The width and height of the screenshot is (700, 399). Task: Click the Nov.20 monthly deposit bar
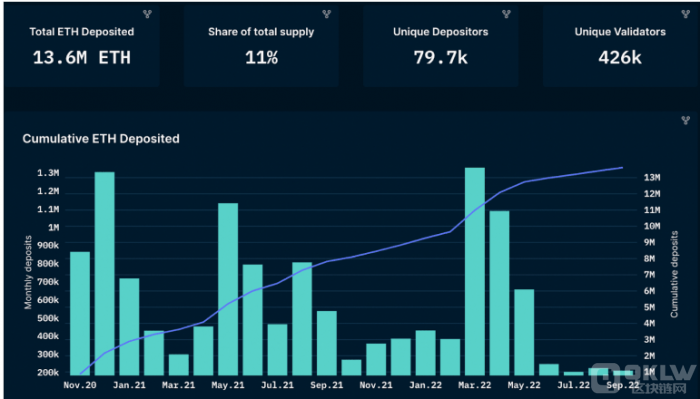tap(80, 313)
